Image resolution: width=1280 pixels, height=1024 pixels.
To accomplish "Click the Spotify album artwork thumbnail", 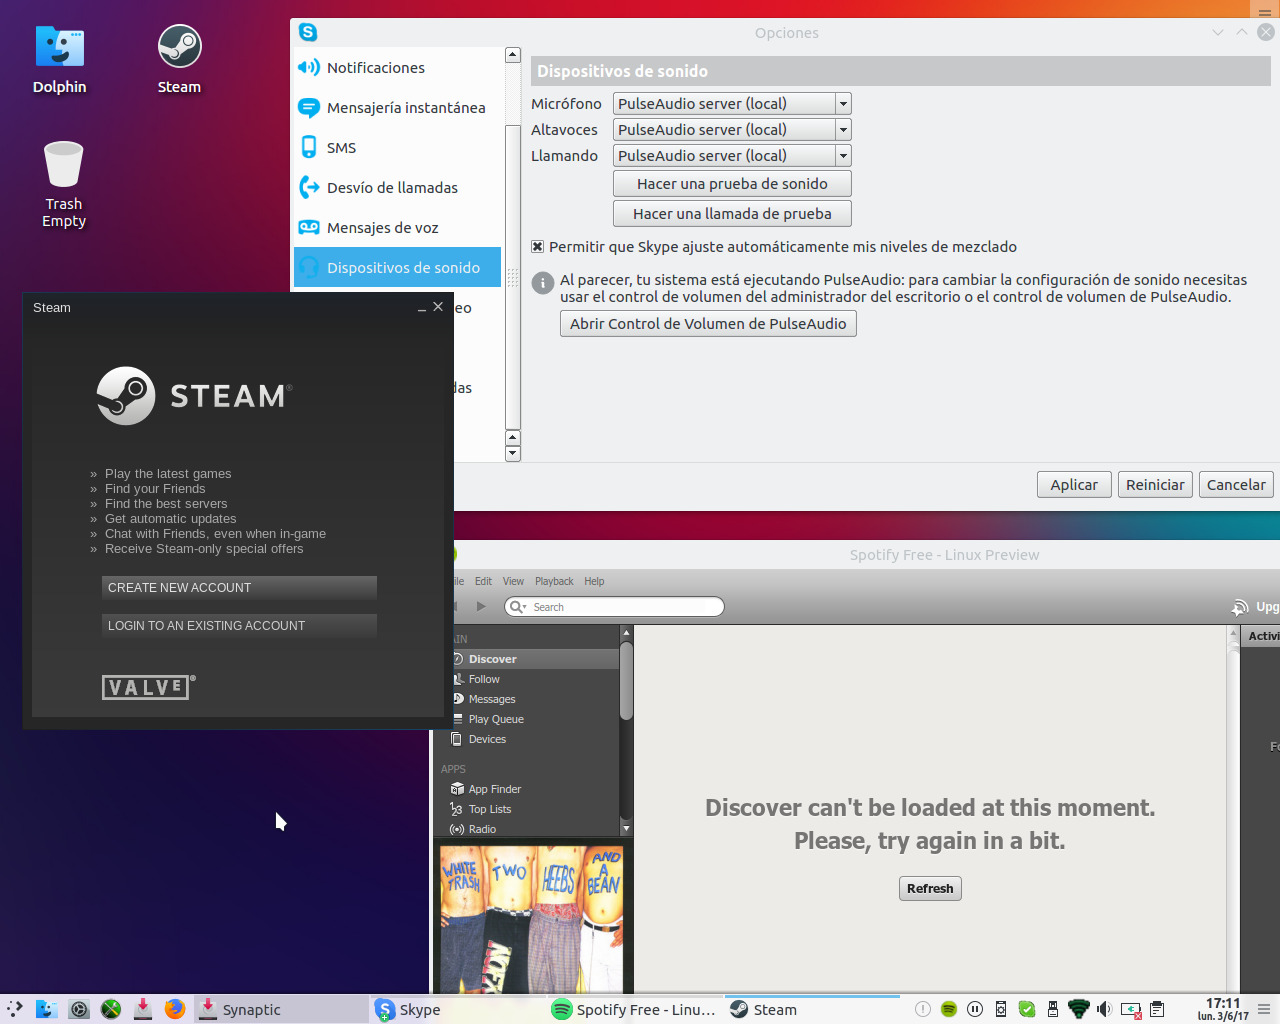I will (532, 920).
